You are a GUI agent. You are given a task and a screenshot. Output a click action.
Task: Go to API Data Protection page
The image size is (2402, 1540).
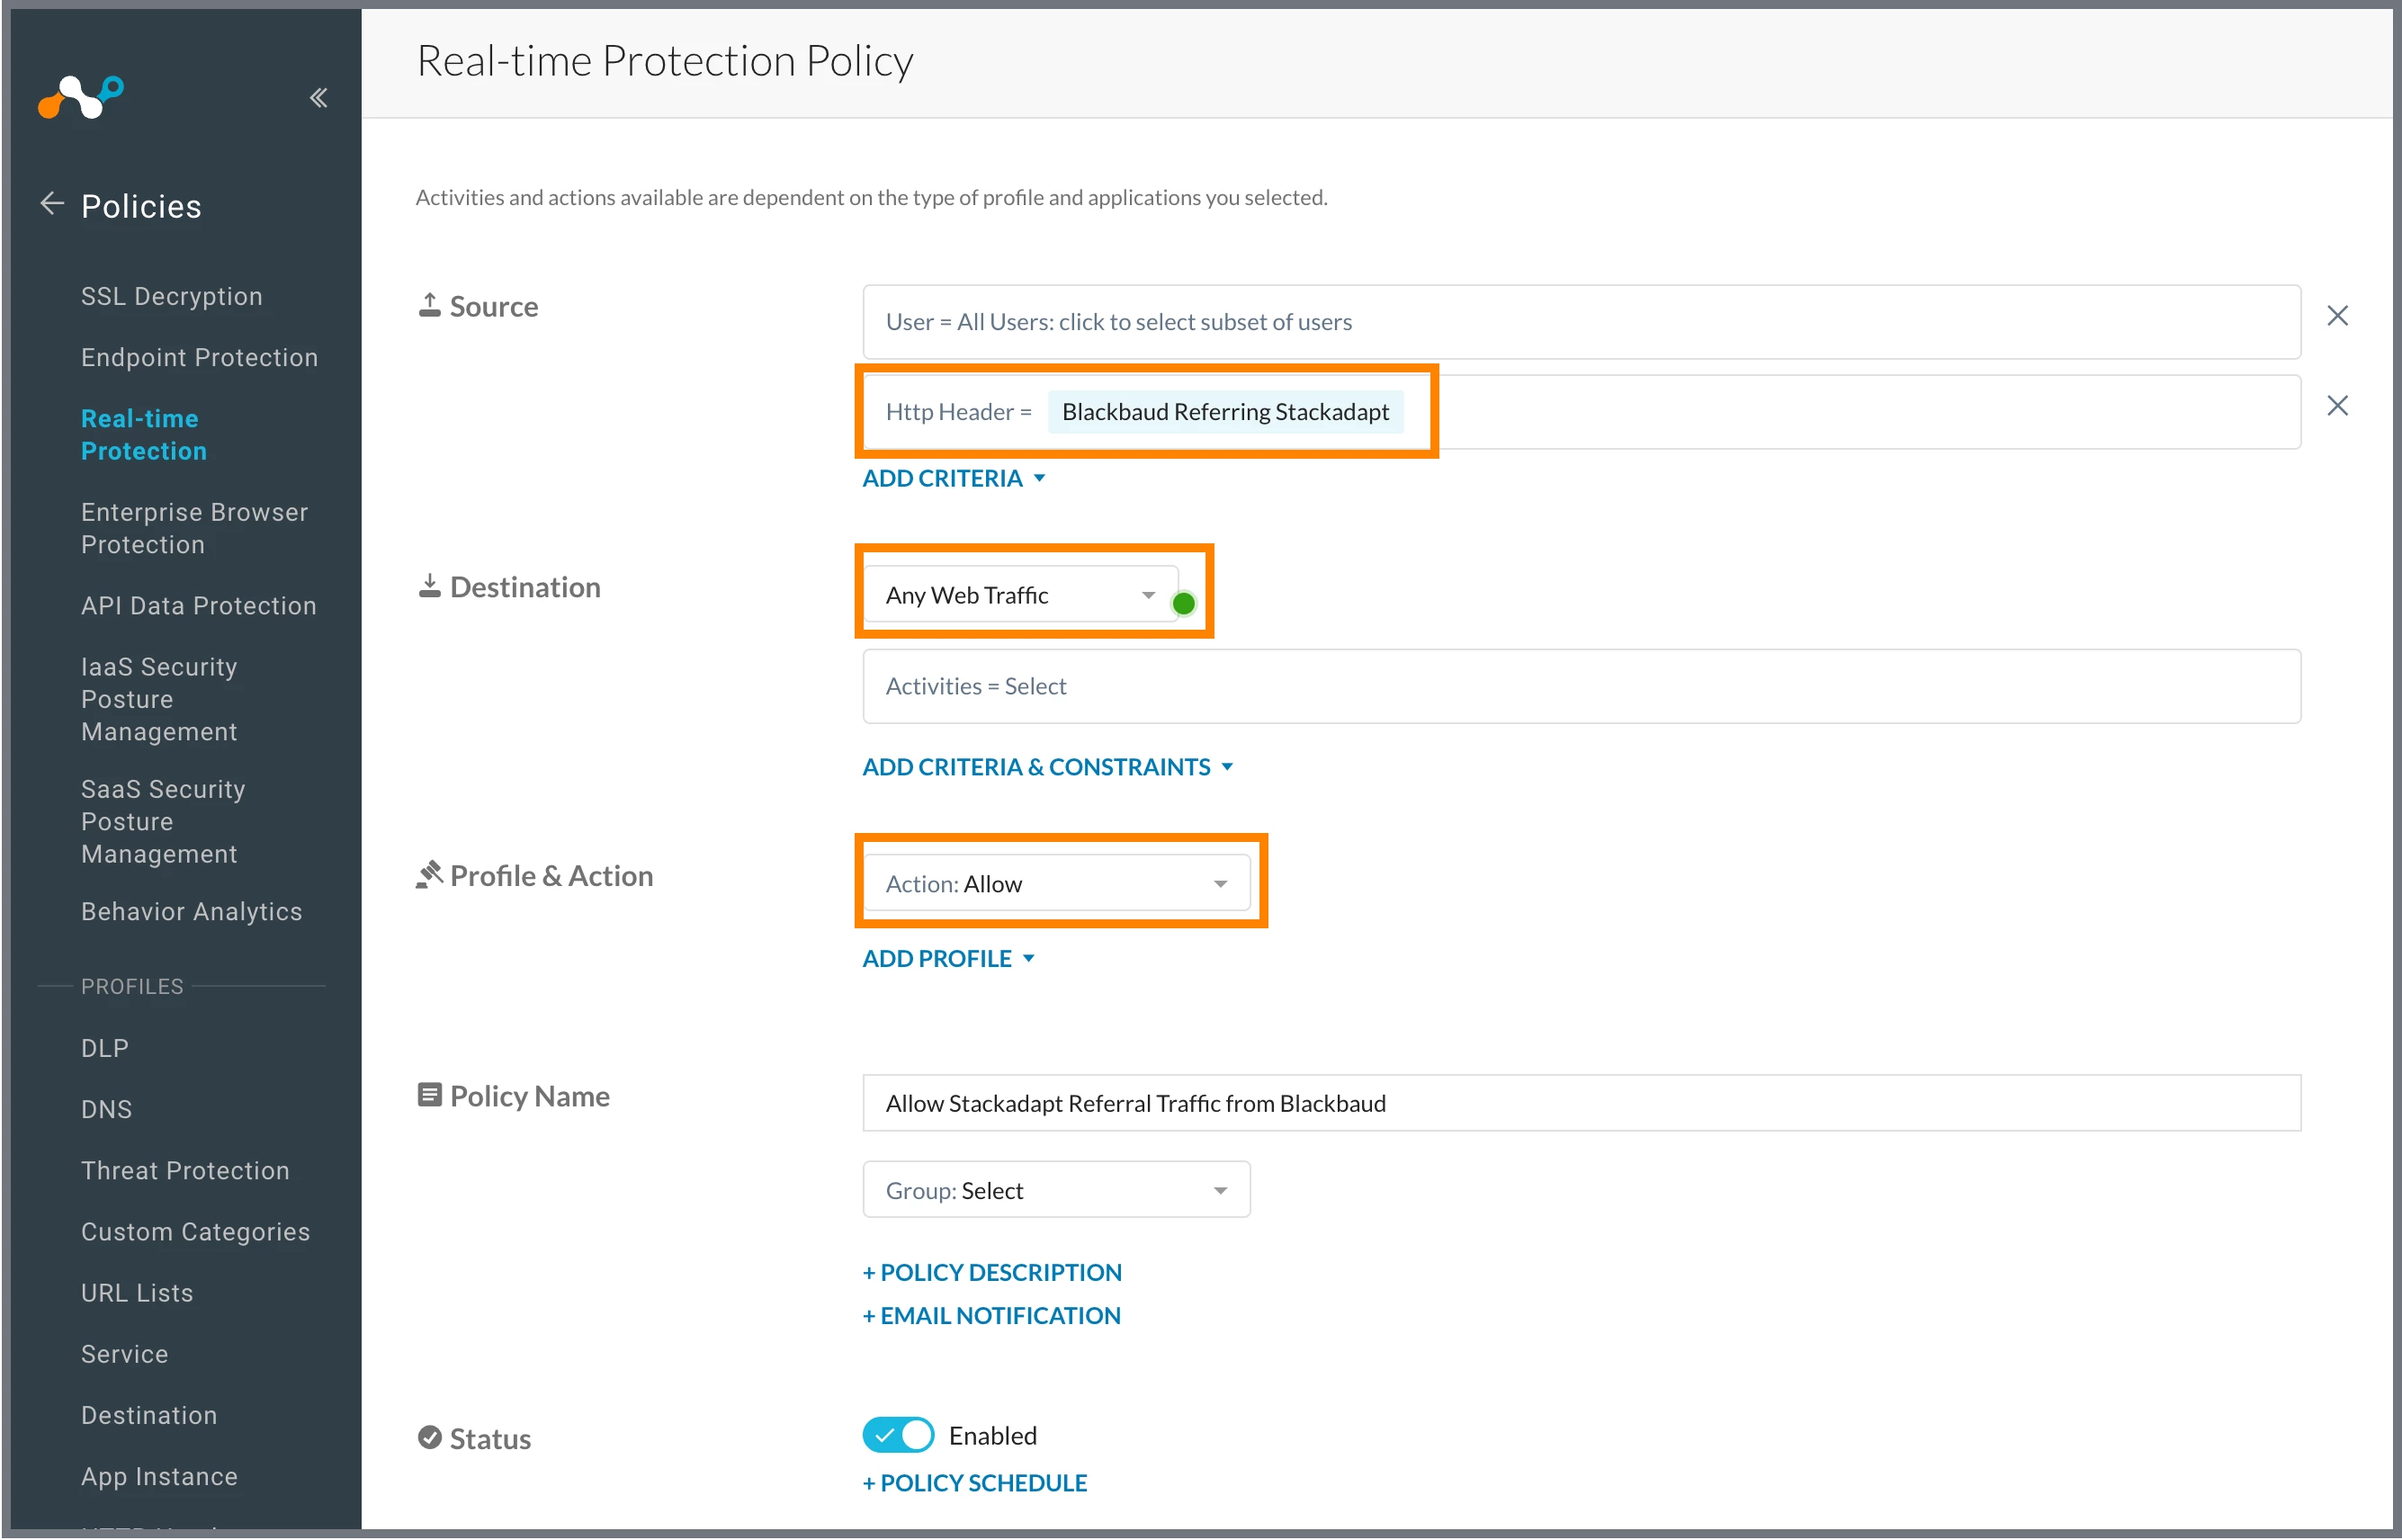198,605
